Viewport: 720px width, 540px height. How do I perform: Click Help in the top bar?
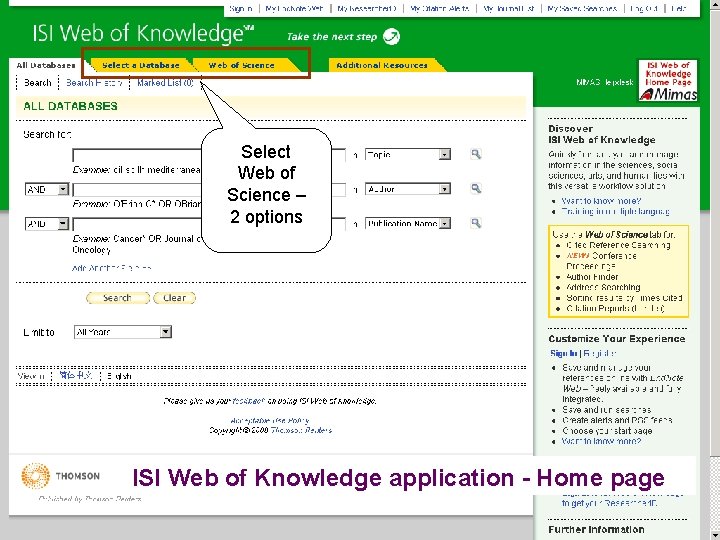click(678, 8)
